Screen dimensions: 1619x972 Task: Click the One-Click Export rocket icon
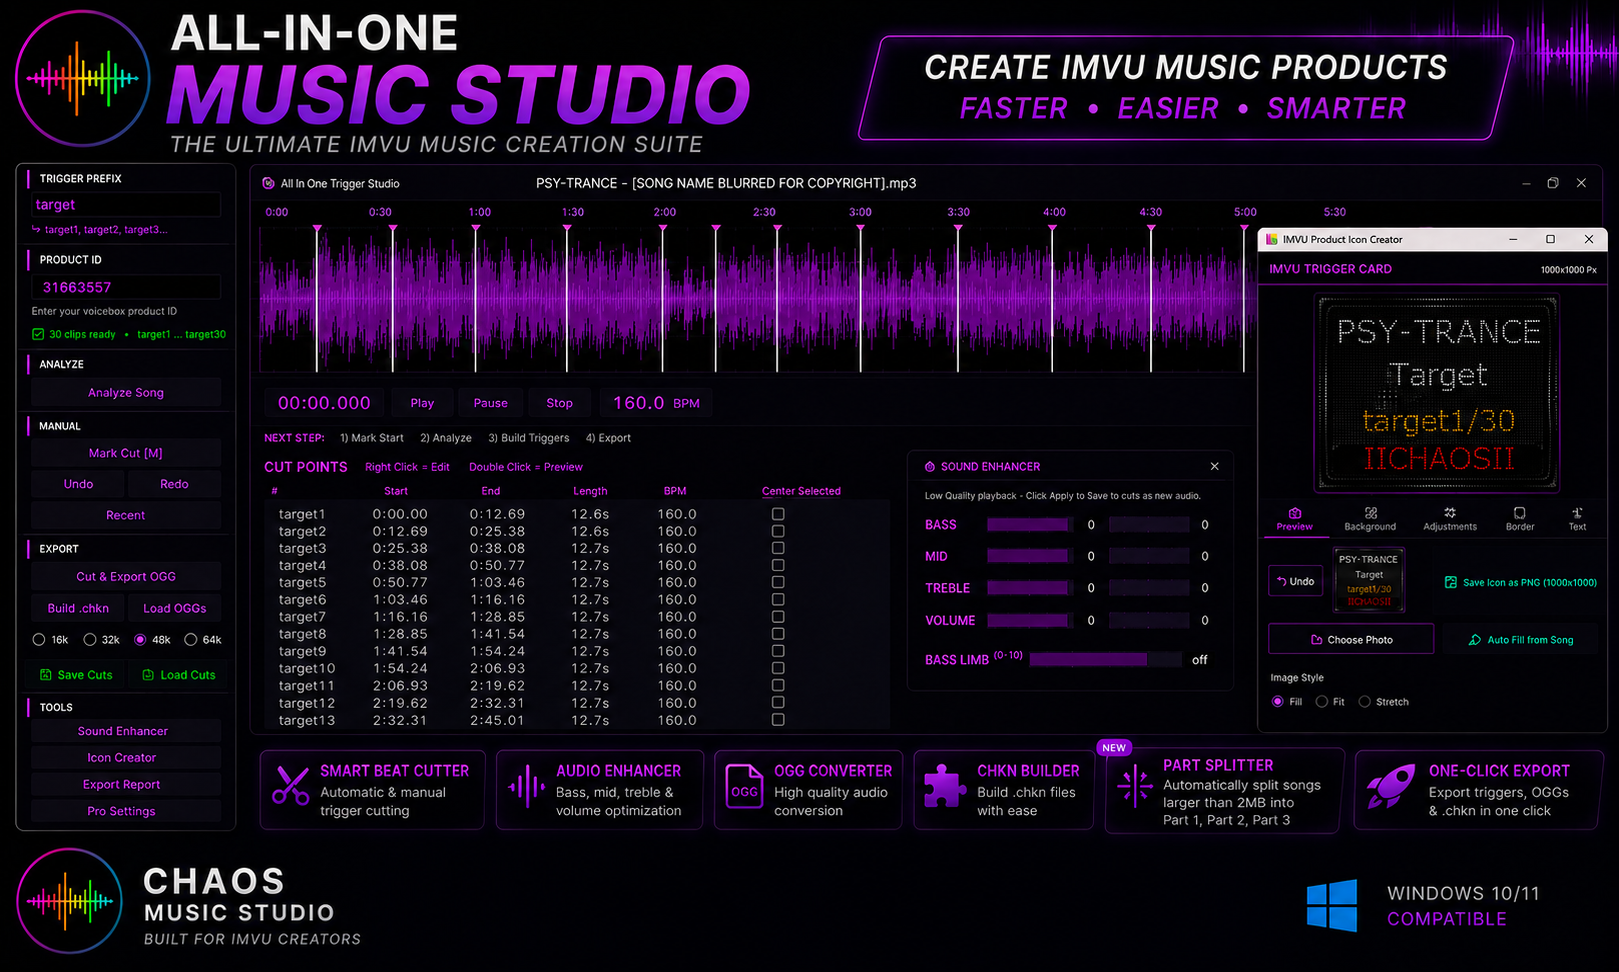(x=1391, y=787)
